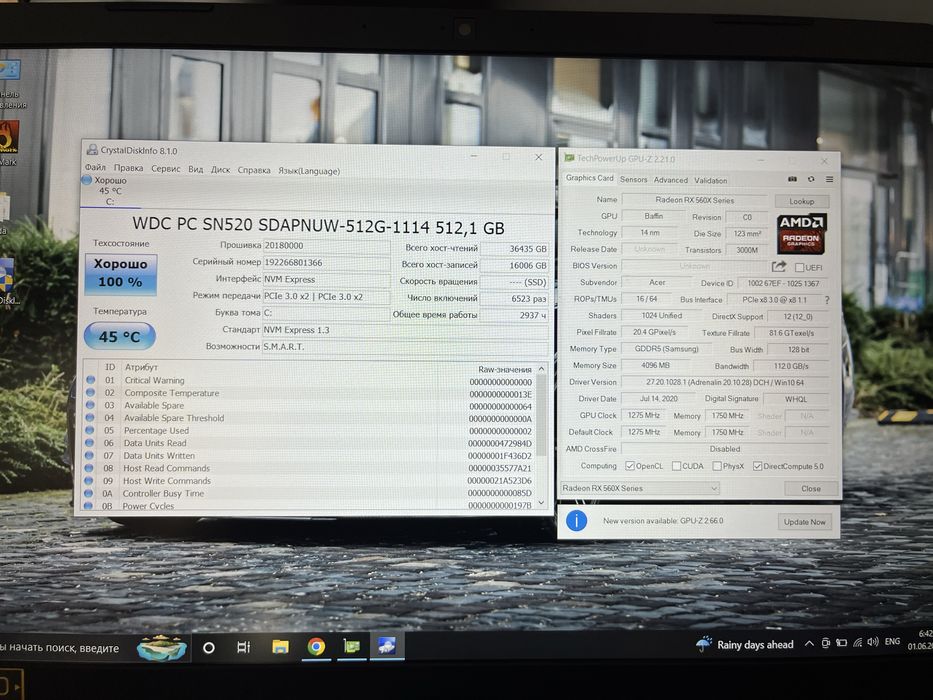Take a GPU-Z screenshot with camera icon
The image size is (933, 700).
792,179
